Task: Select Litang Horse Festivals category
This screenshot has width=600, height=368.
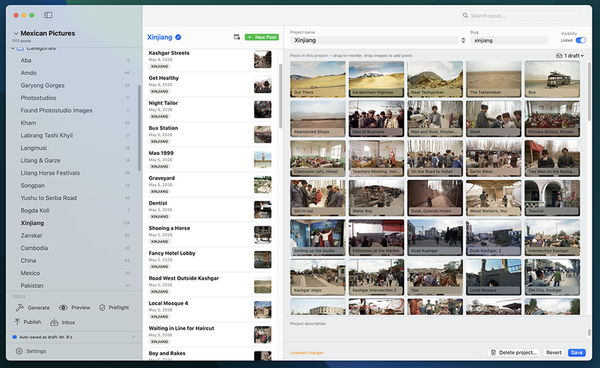Action: 75,173
